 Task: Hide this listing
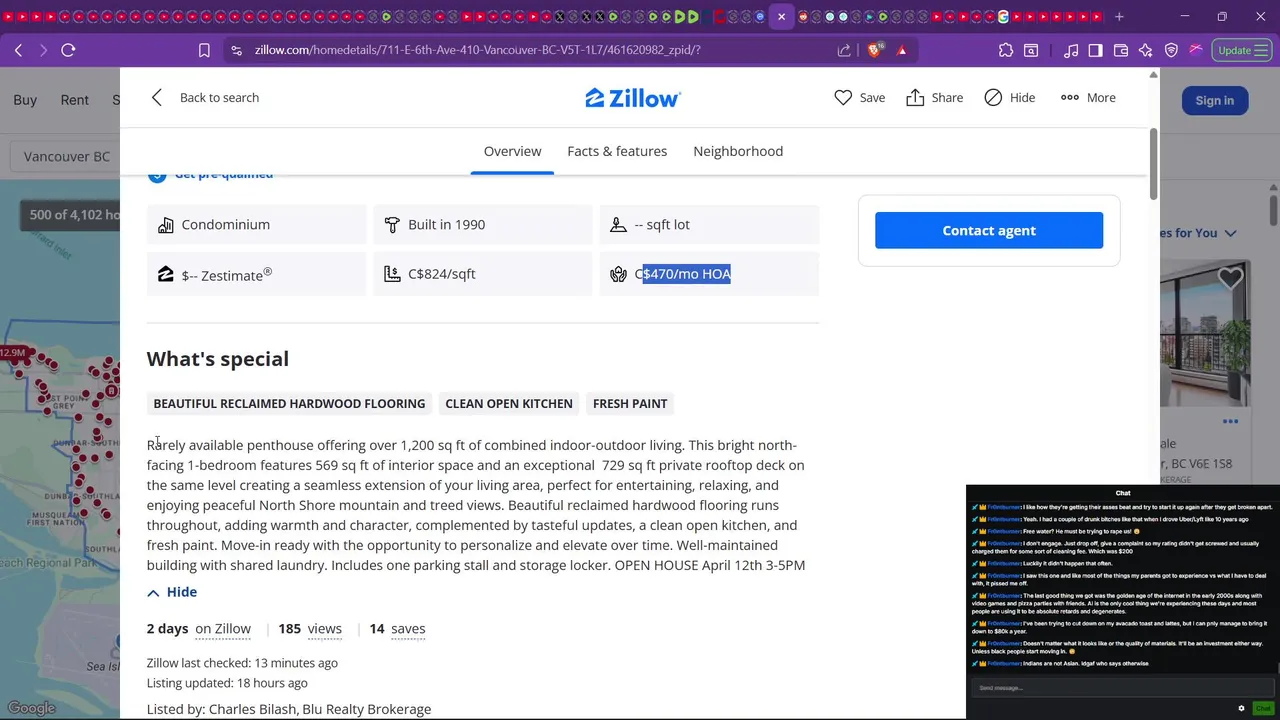[x=1009, y=97]
